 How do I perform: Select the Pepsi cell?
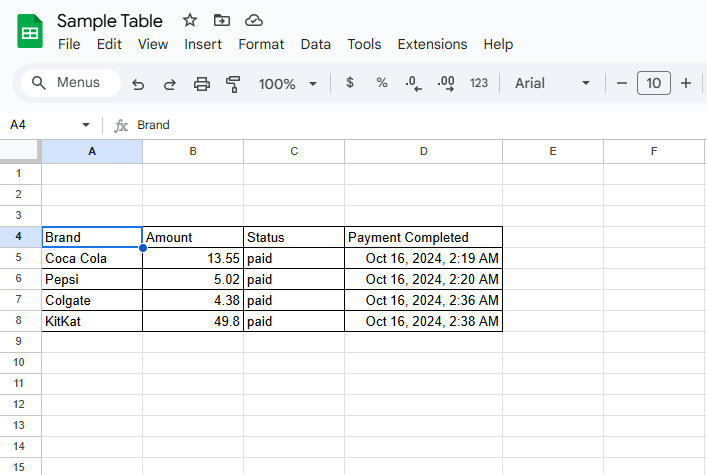coord(92,279)
